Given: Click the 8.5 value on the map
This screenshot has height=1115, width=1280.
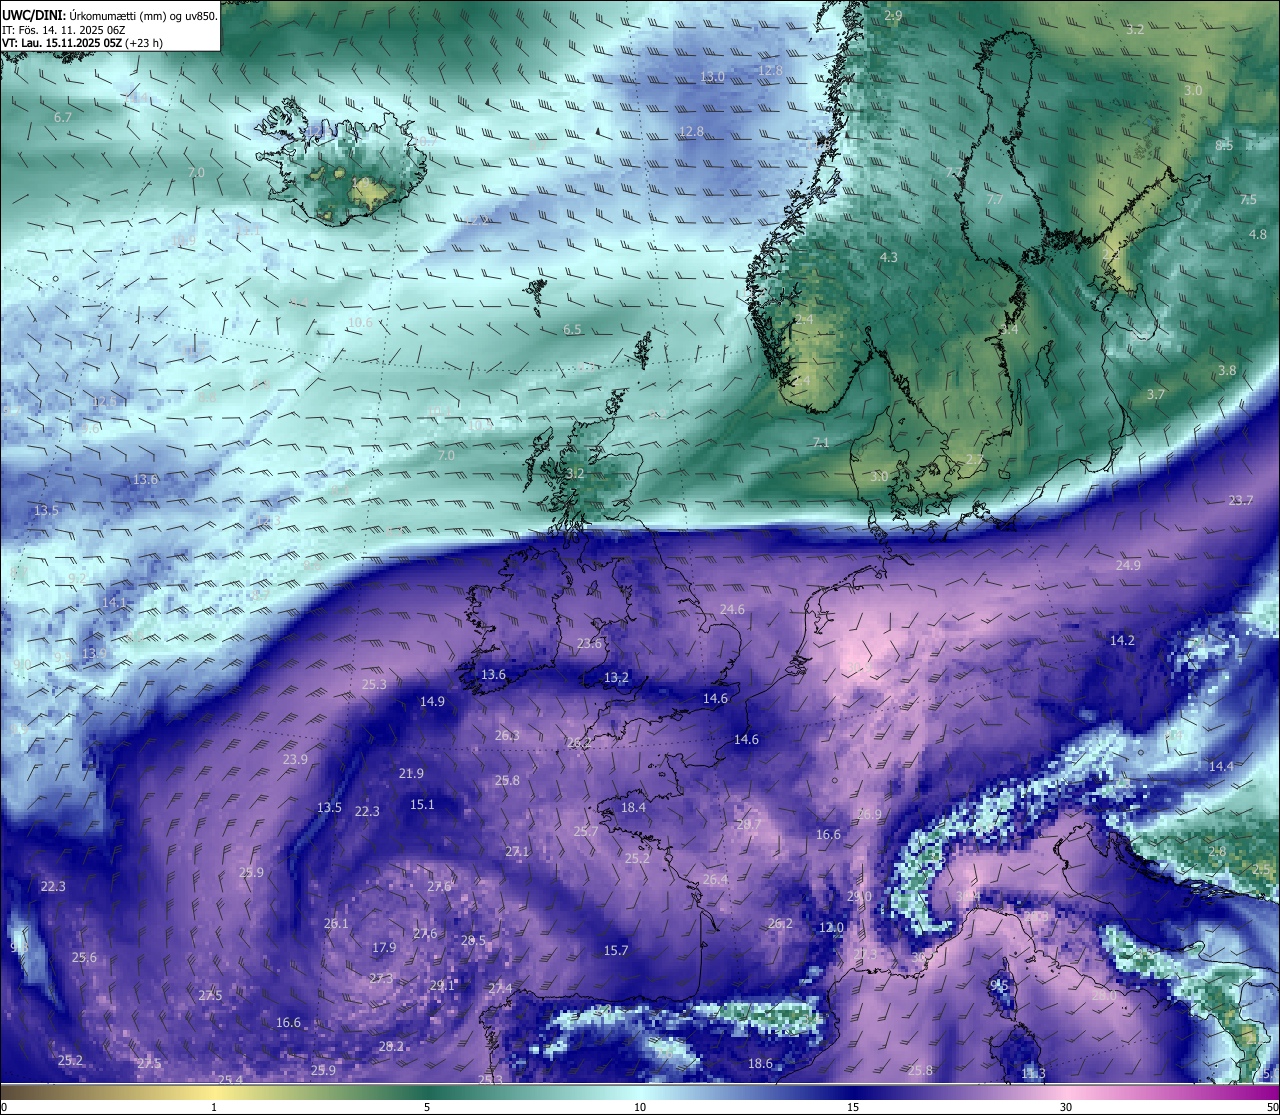Looking at the screenshot, I should pyautogui.click(x=1224, y=145).
